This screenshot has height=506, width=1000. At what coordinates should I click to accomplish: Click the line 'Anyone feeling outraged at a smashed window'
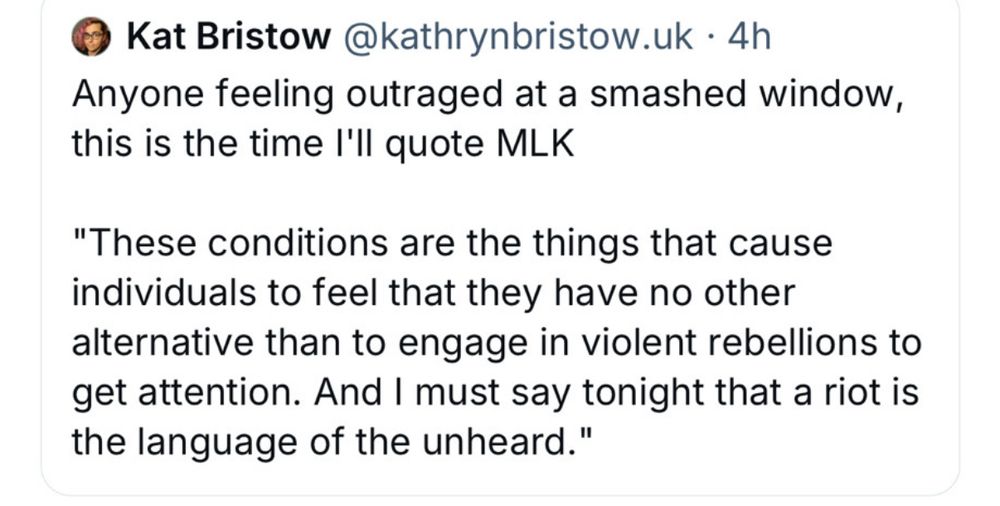(487, 96)
